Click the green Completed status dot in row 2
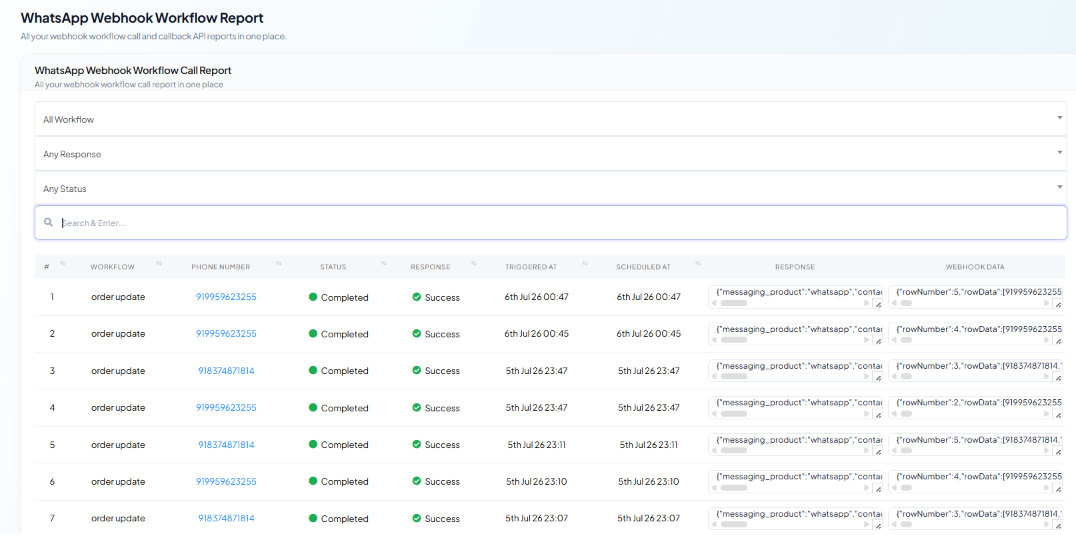The height and width of the screenshot is (535, 1076). coord(313,333)
